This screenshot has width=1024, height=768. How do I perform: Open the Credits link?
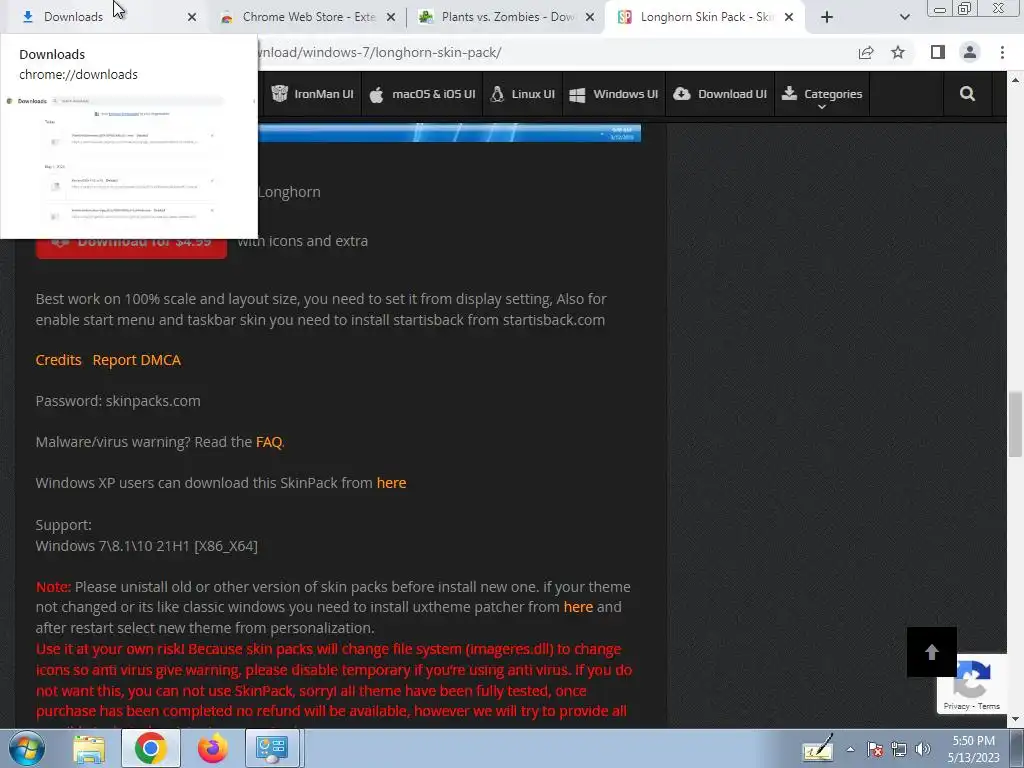tap(58, 360)
